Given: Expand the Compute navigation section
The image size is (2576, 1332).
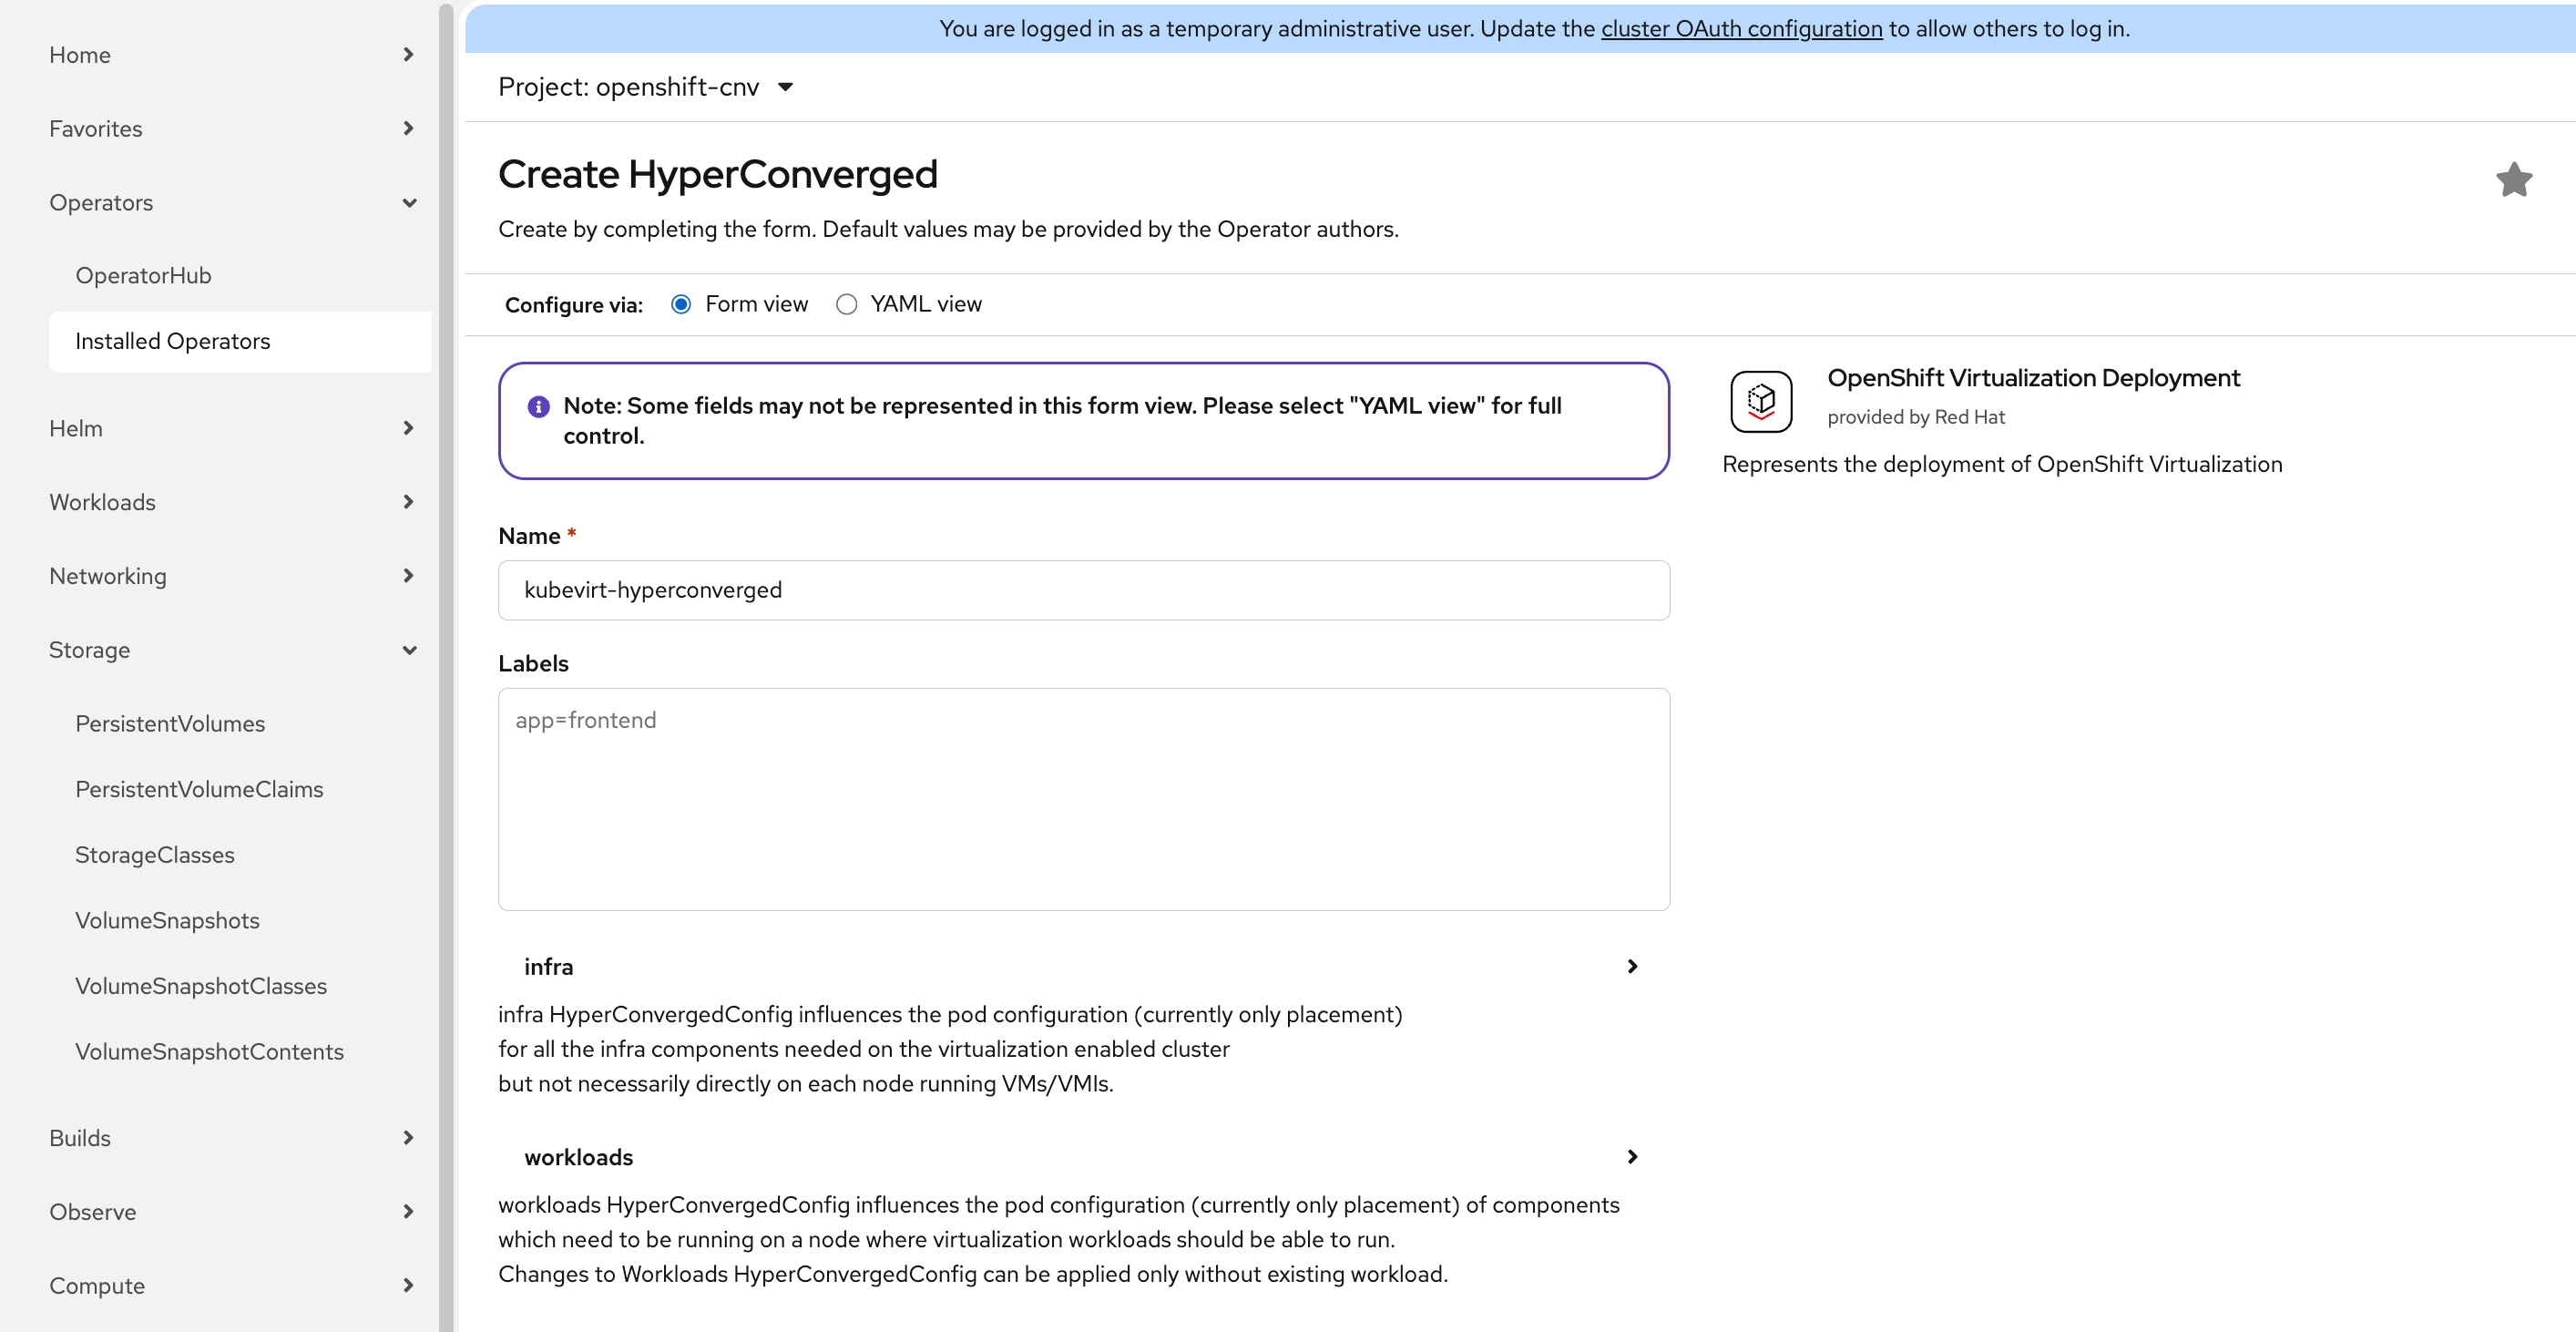Looking at the screenshot, I should pyautogui.click(x=232, y=1285).
